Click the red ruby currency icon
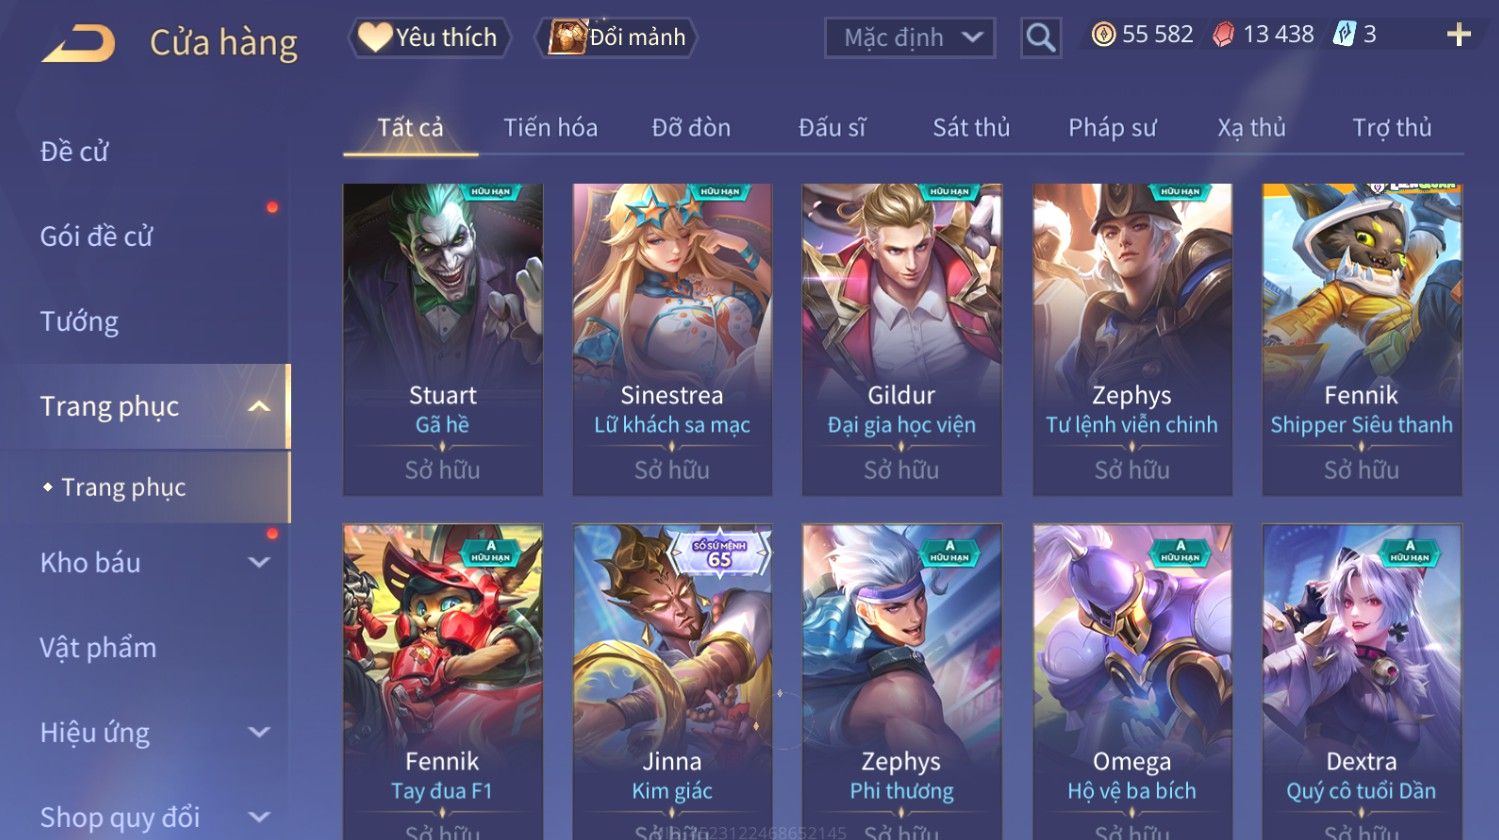 click(x=1223, y=35)
